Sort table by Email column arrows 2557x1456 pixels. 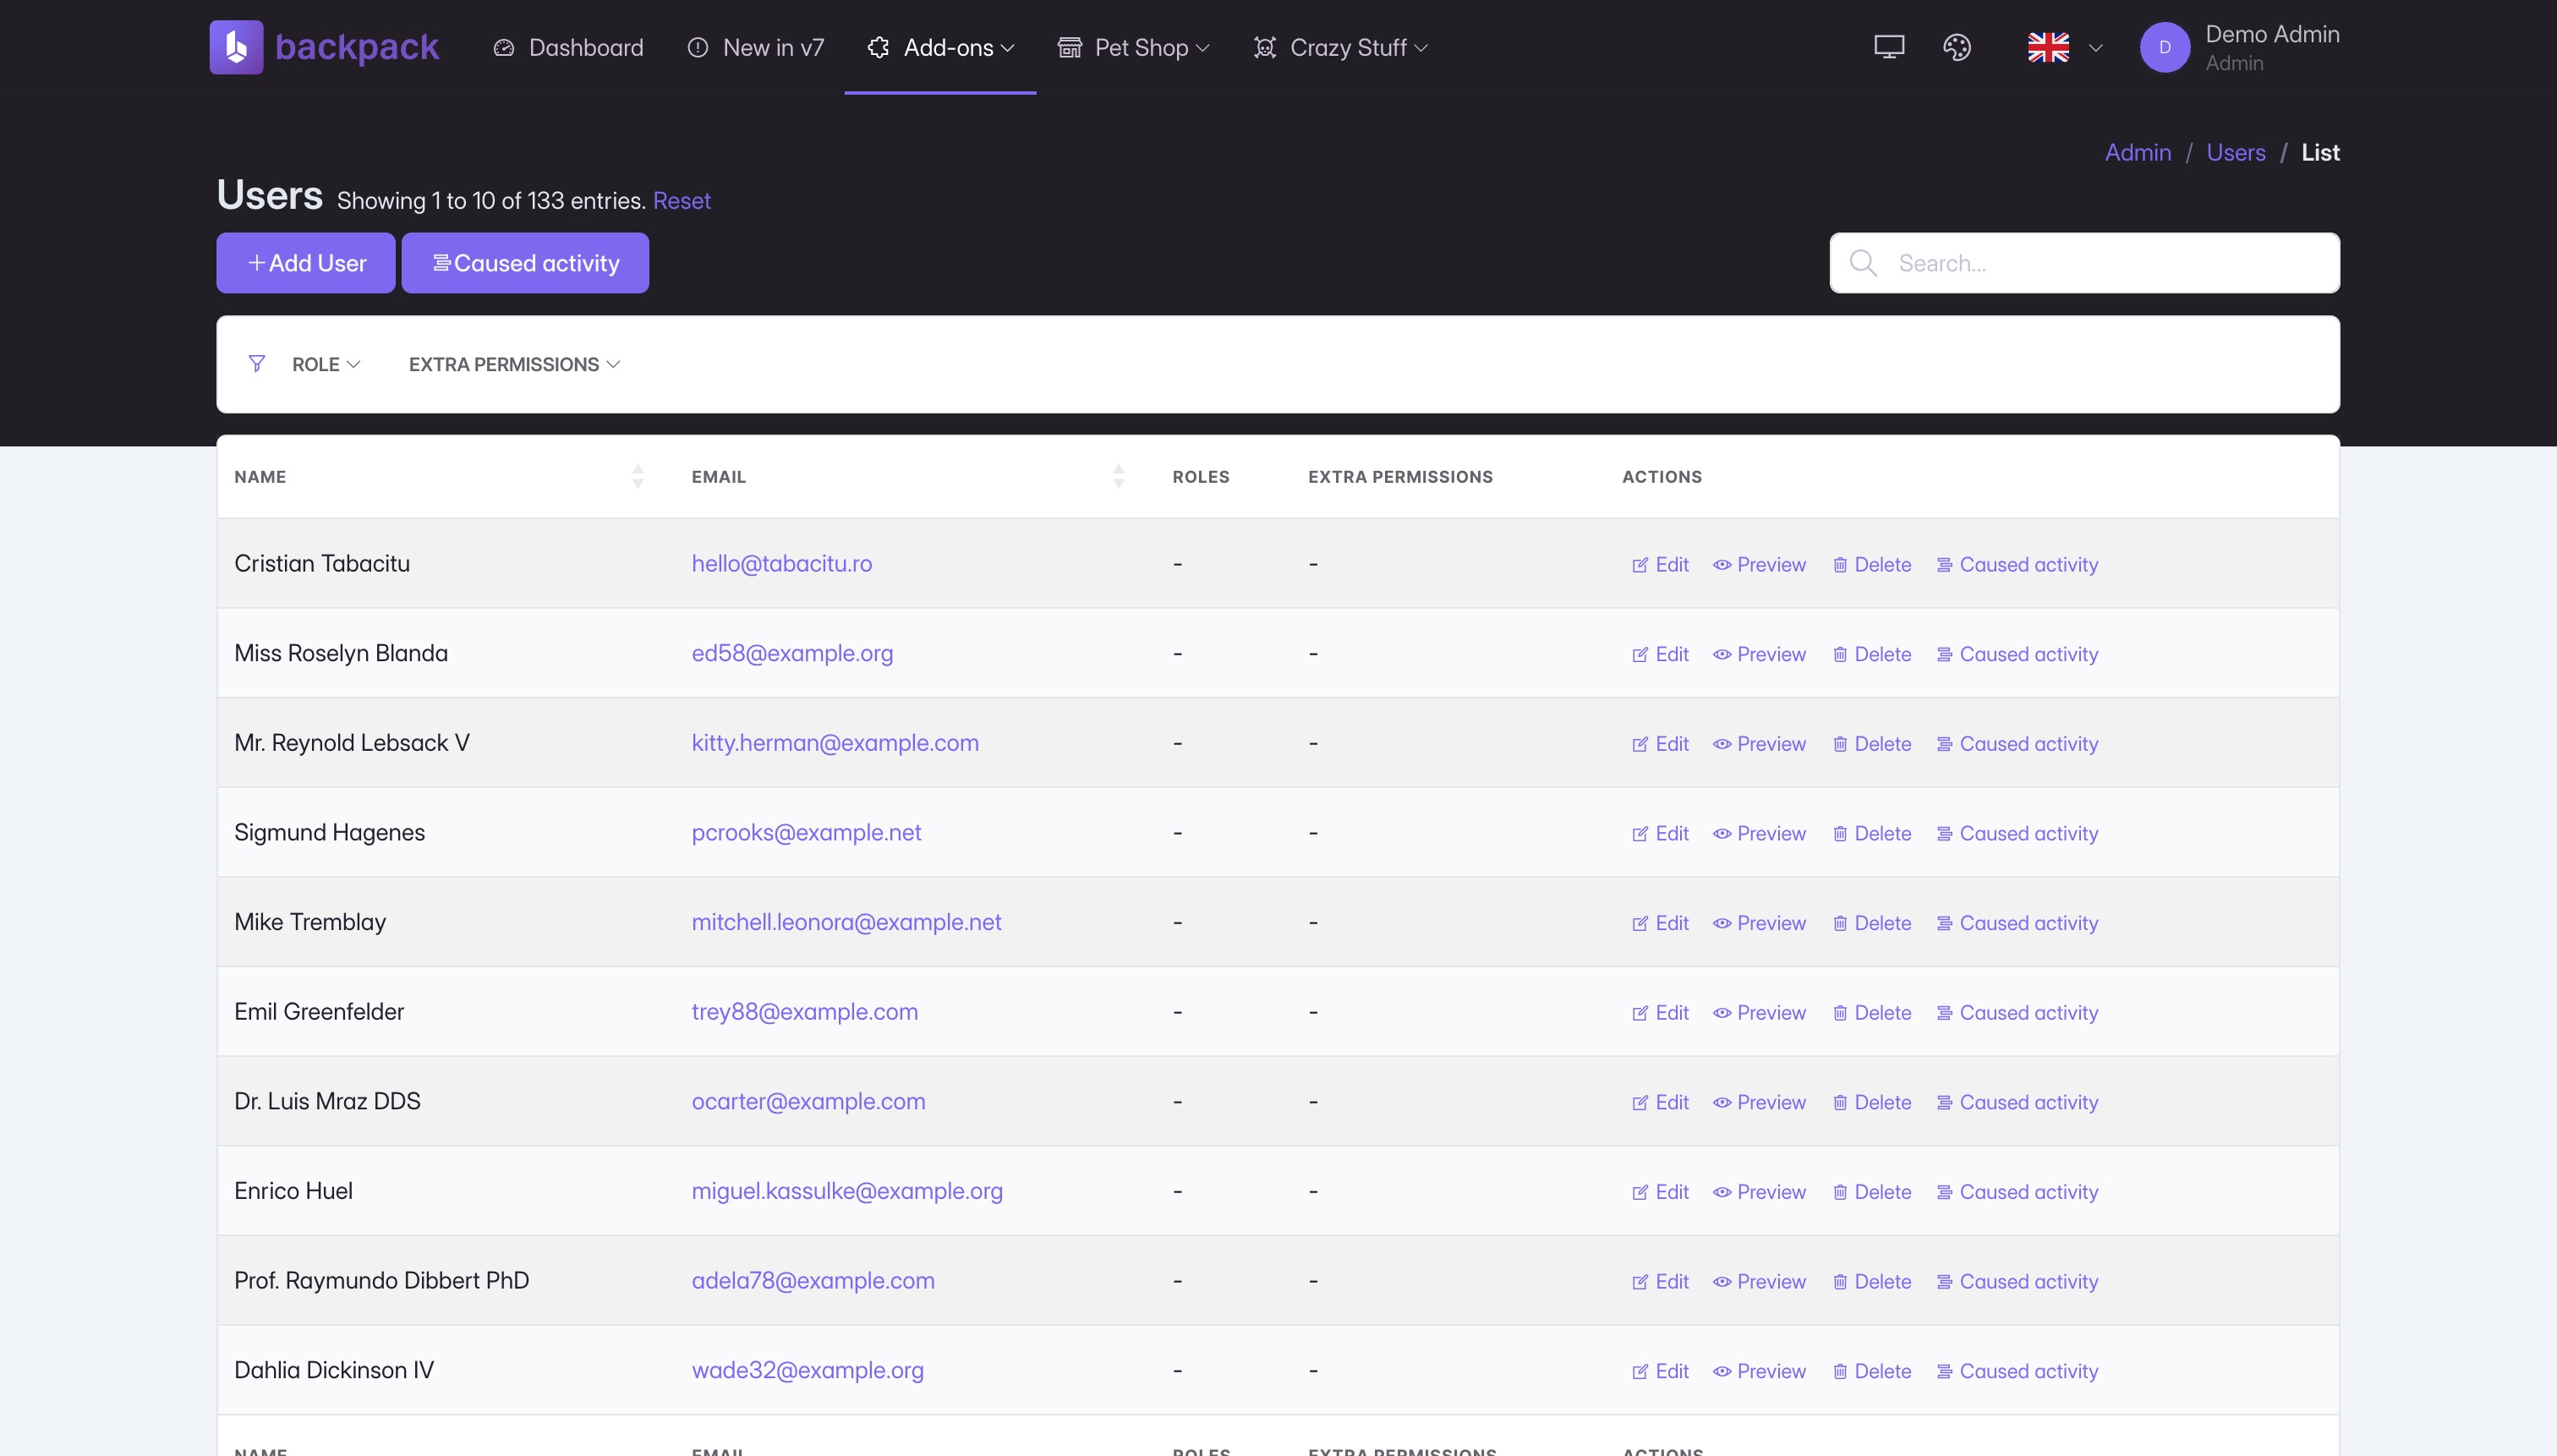click(x=1118, y=477)
